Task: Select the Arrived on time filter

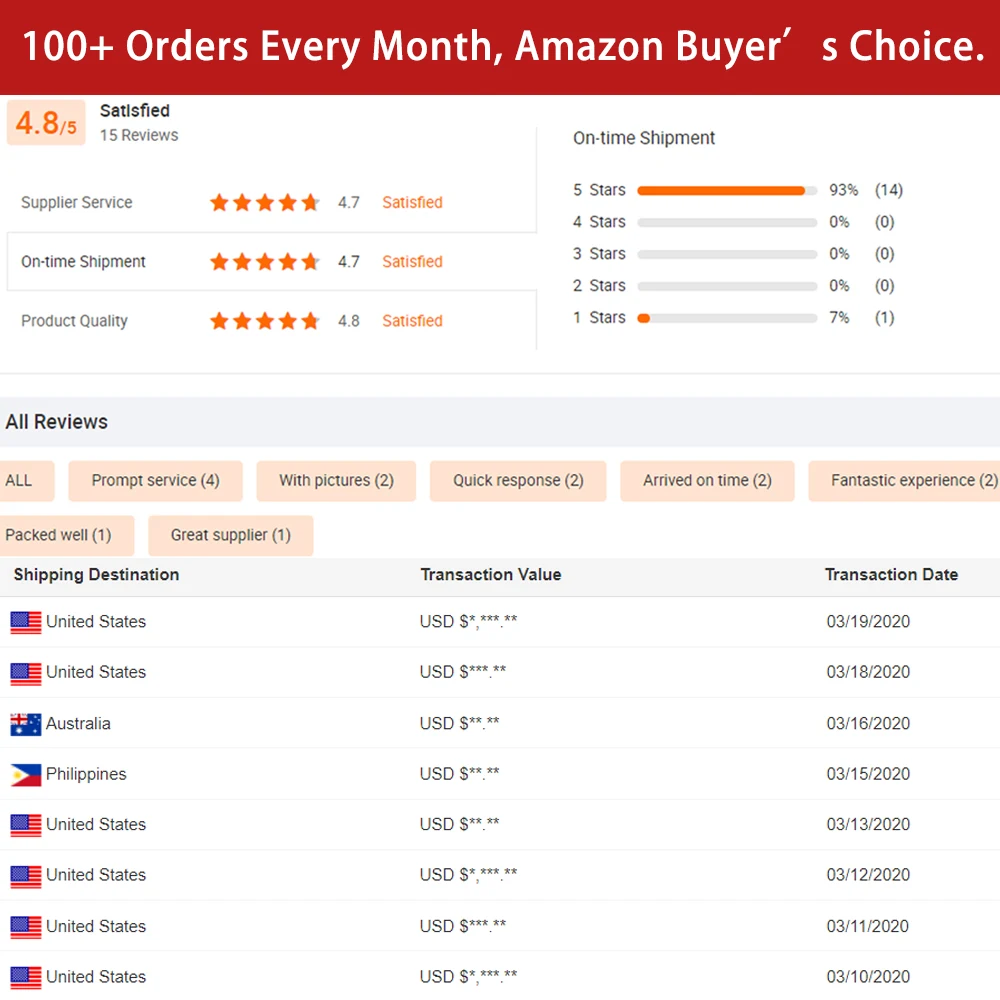Action: (x=707, y=481)
